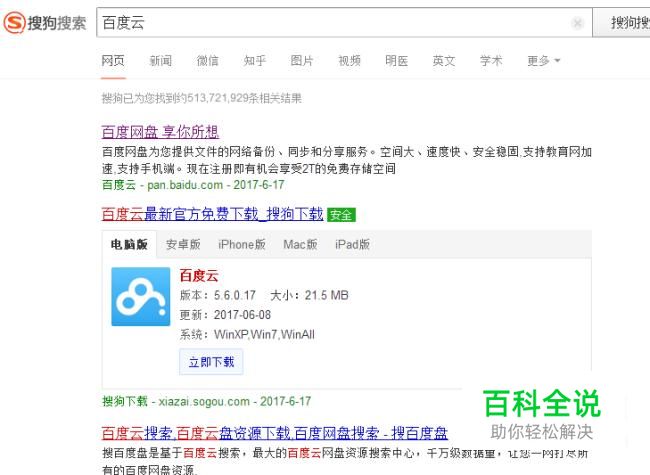Clear the search box with the X icon
The height and width of the screenshot is (475, 650).
(577, 23)
